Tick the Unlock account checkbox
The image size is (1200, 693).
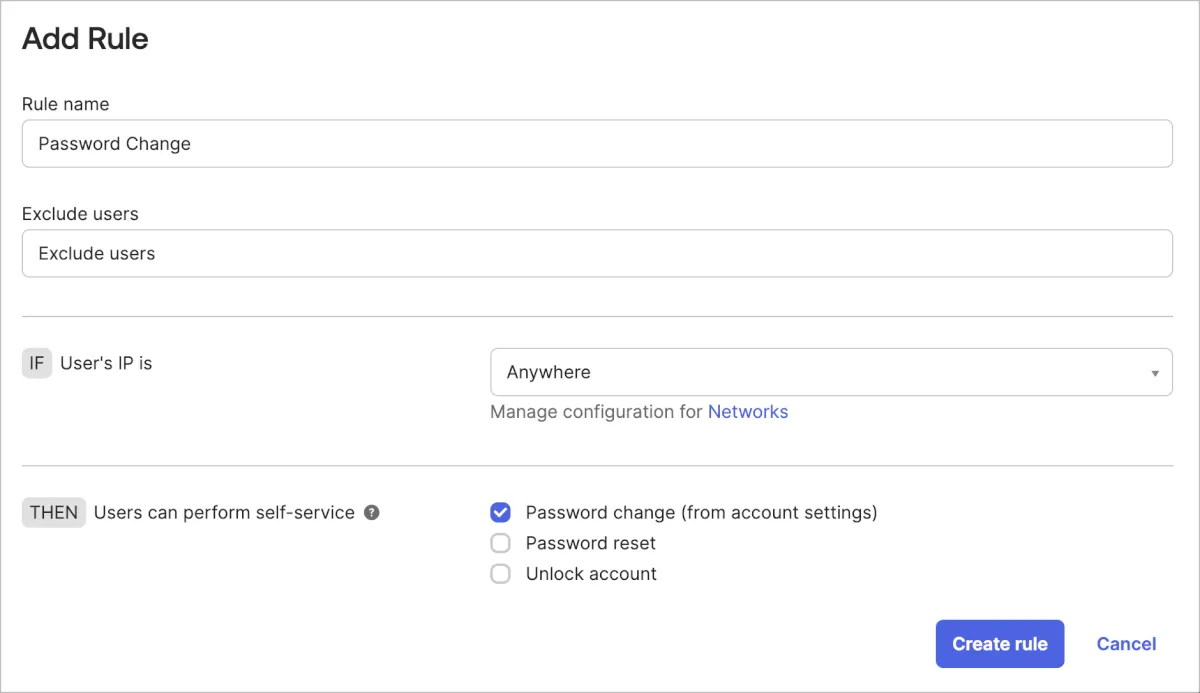(500, 574)
